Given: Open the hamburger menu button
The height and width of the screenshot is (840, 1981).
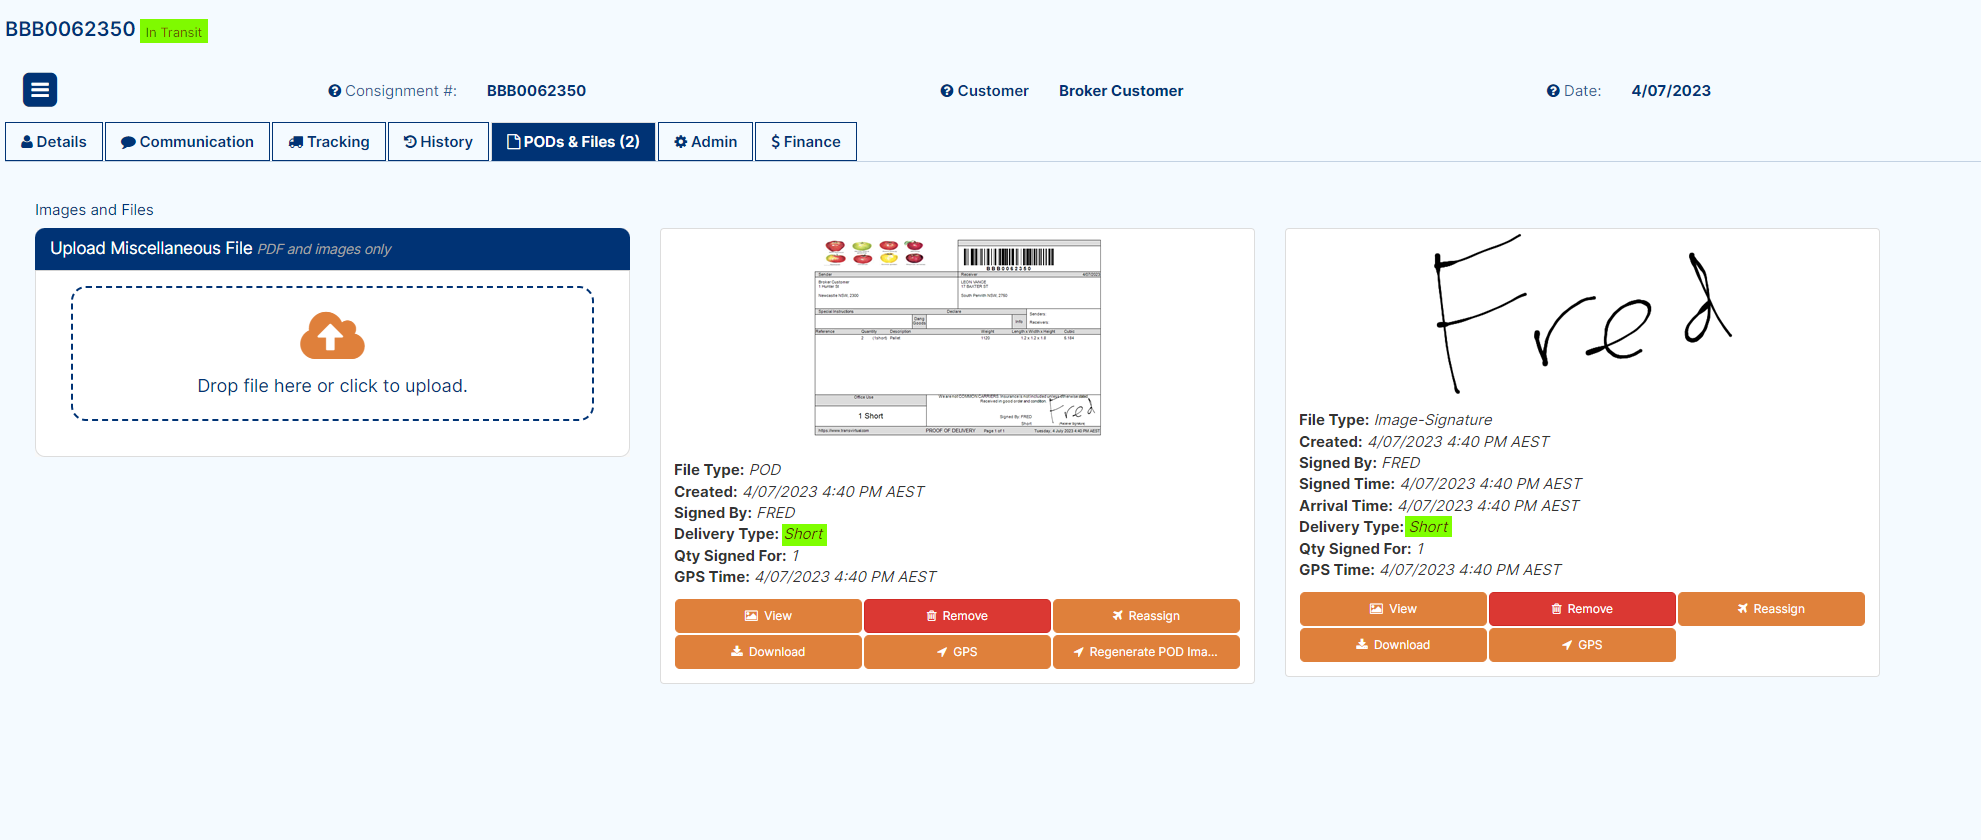Looking at the screenshot, I should tap(40, 90).
